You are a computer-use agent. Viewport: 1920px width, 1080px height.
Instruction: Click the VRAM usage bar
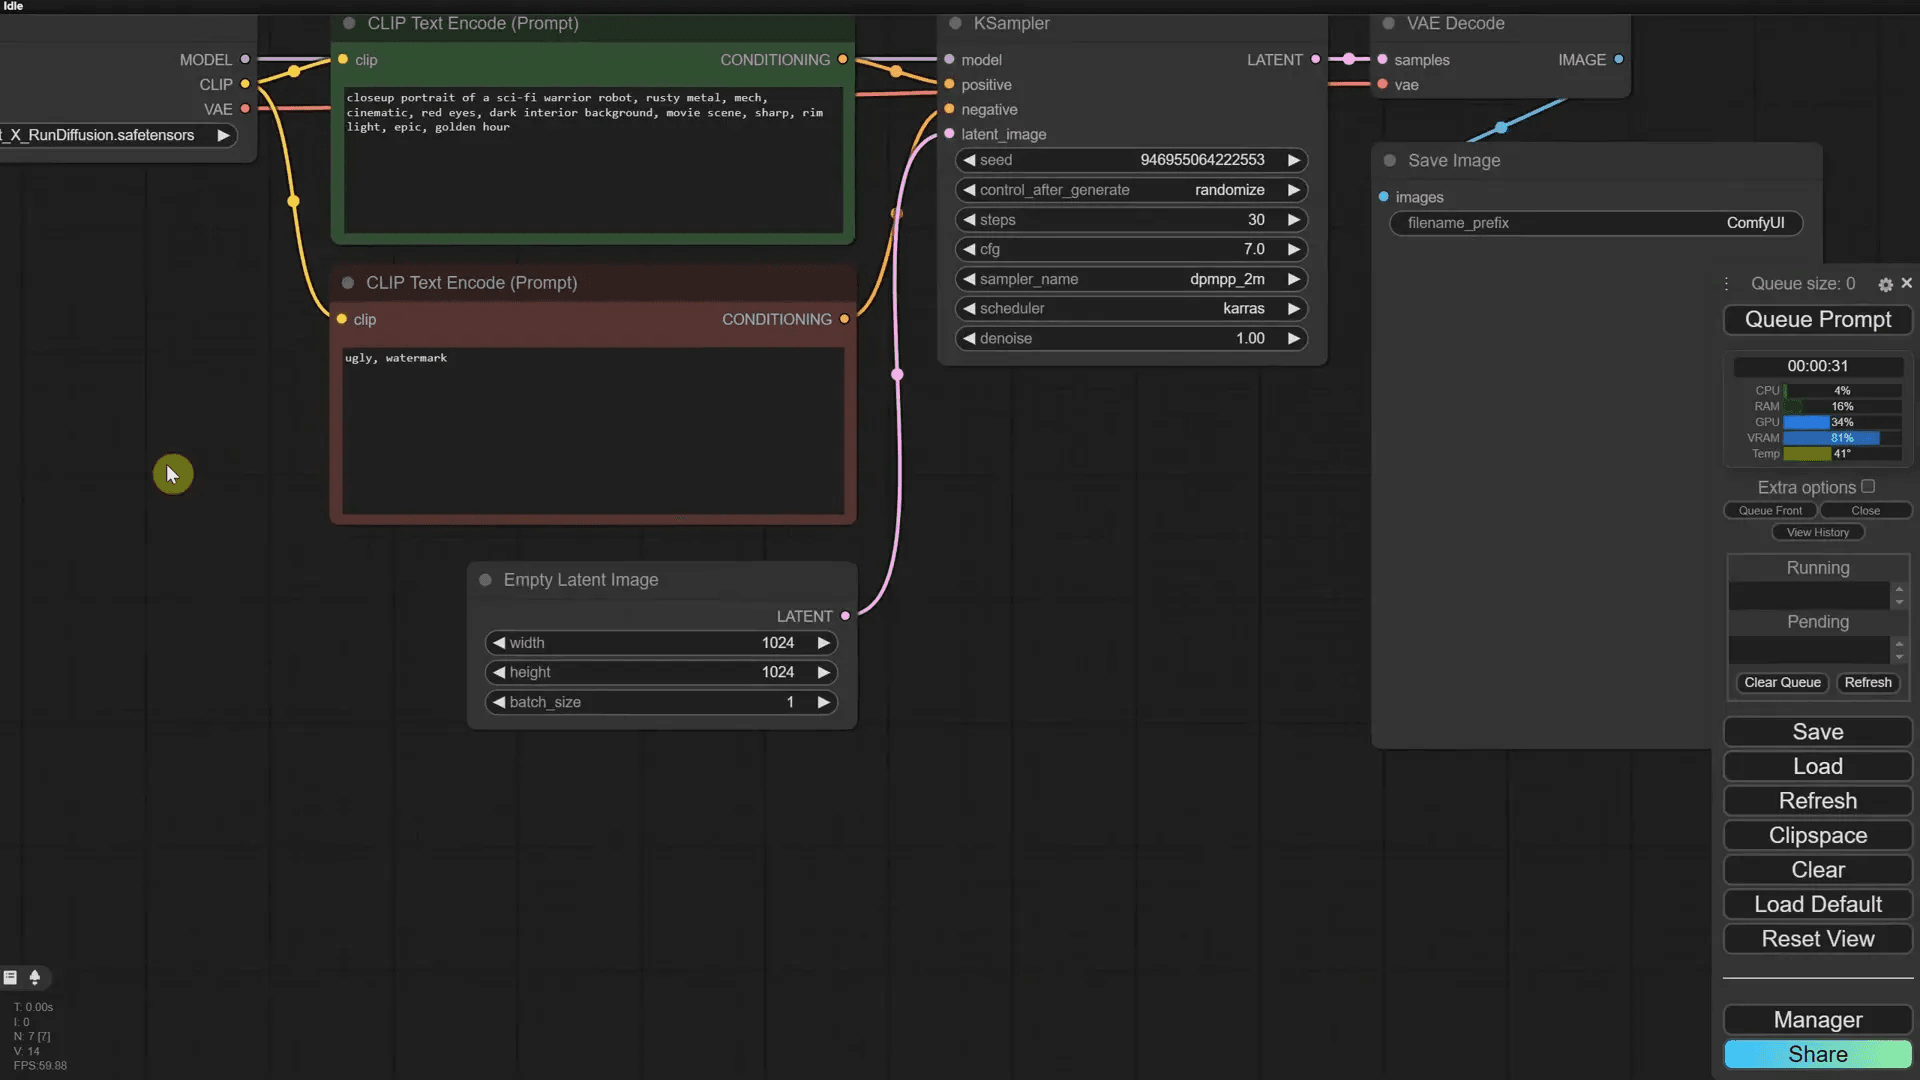(x=1841, y=438)
